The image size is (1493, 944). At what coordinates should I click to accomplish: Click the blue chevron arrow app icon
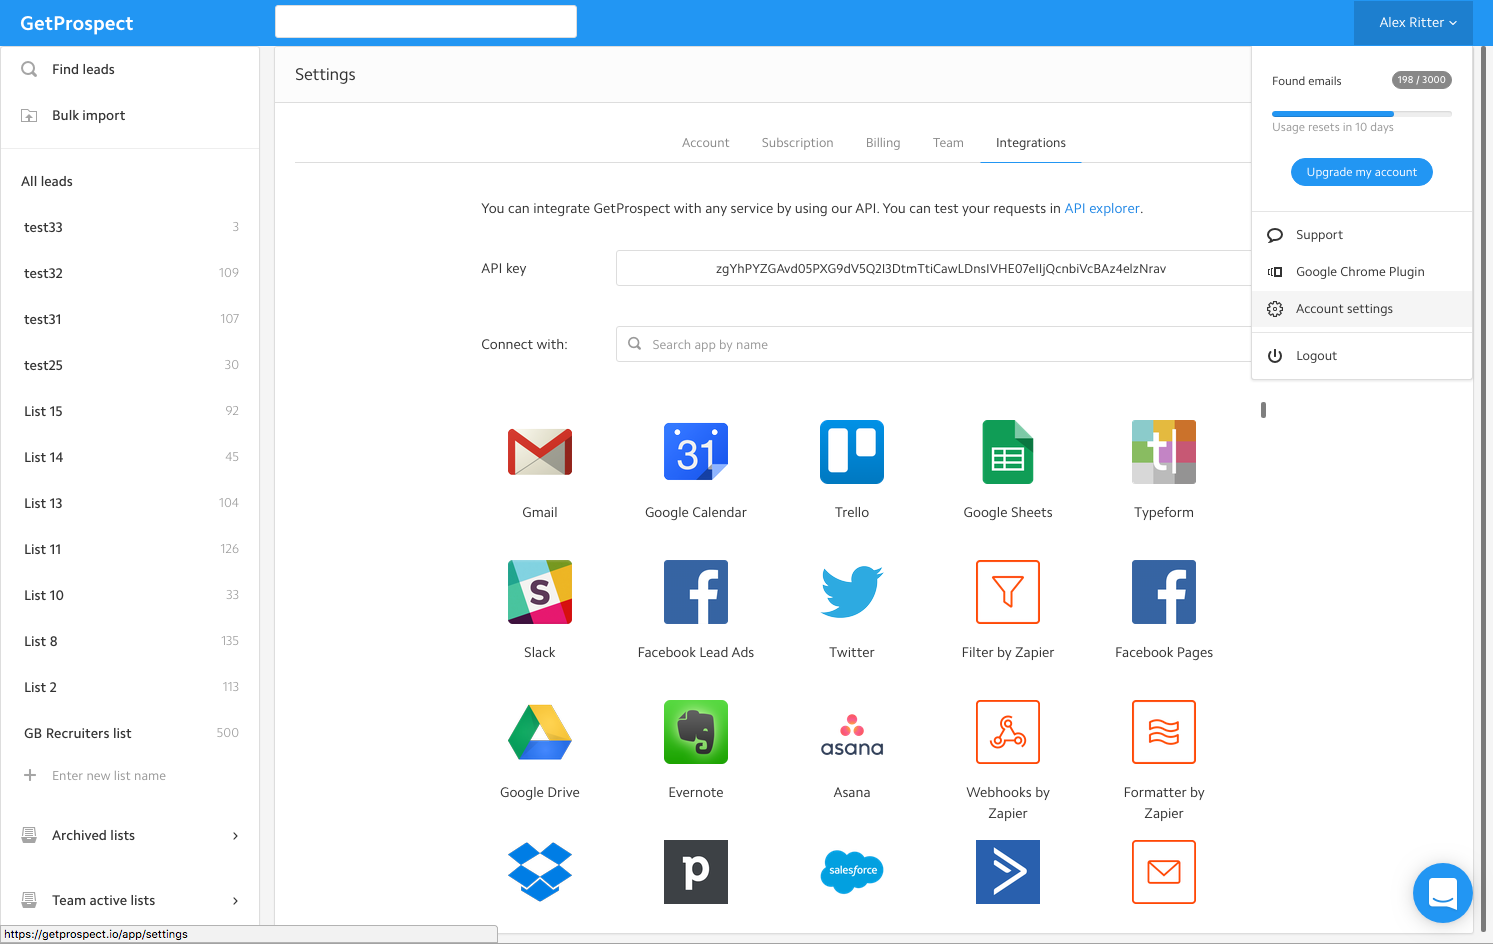(1008, 872)
